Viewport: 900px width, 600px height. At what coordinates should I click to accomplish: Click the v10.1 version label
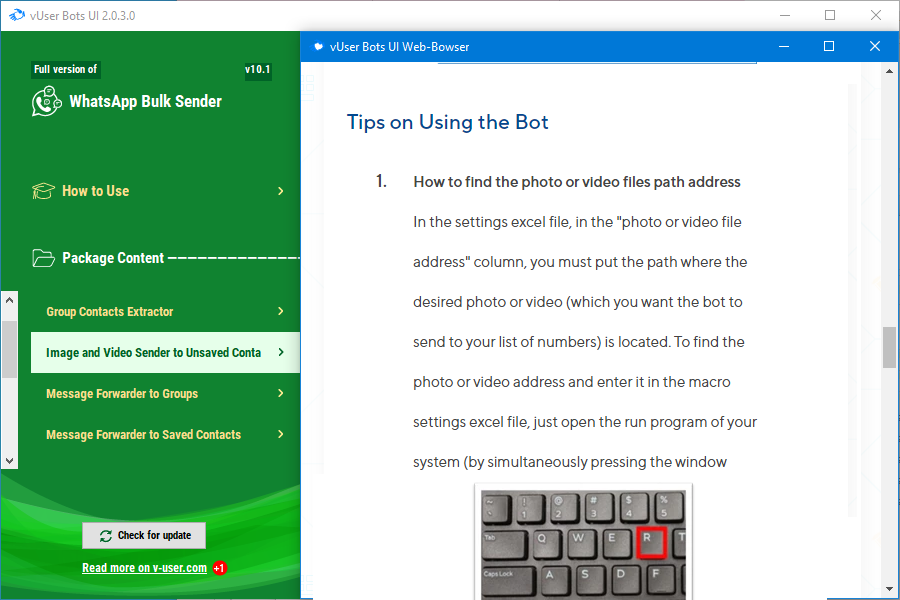(x=258, y=69)
